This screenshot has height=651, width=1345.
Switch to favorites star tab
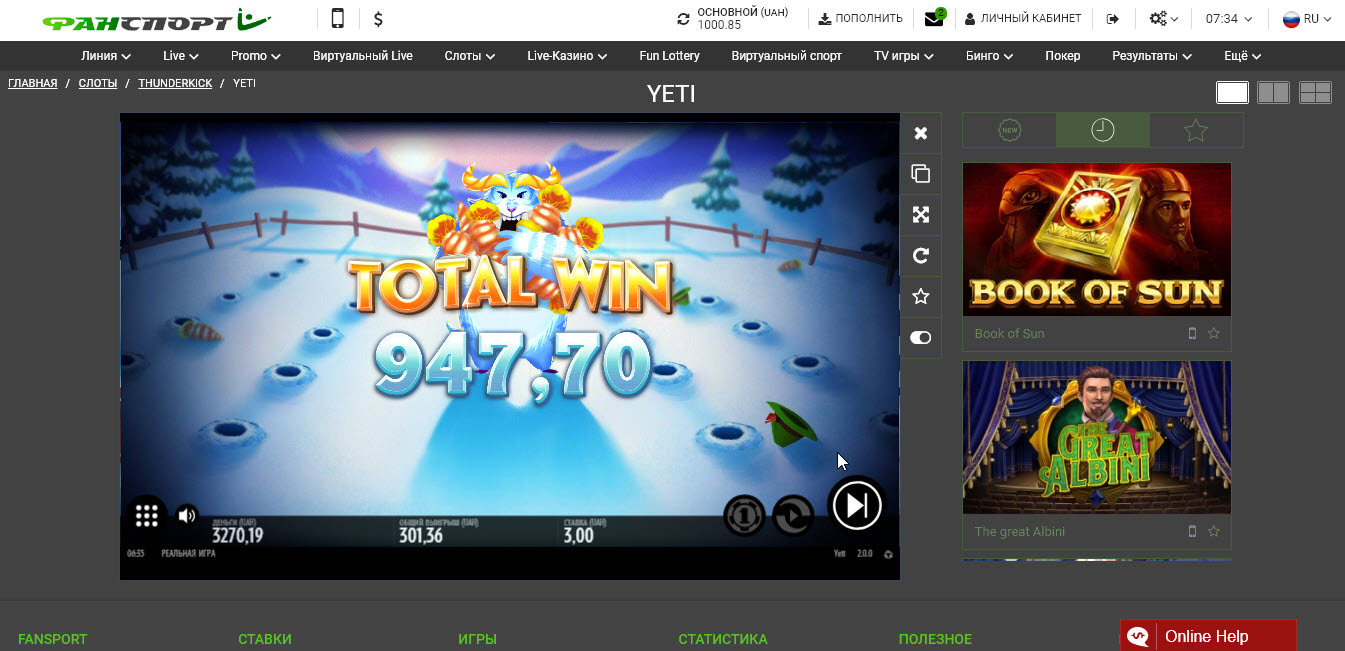(x=1196, y=130)
